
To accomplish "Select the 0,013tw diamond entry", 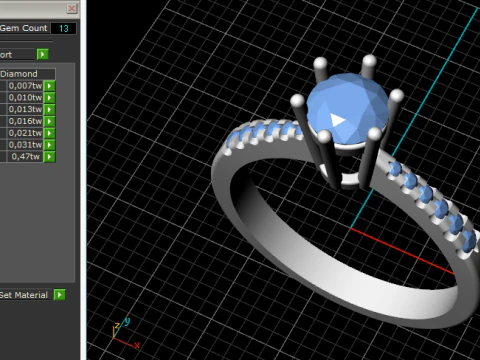I will click(25, 109).
